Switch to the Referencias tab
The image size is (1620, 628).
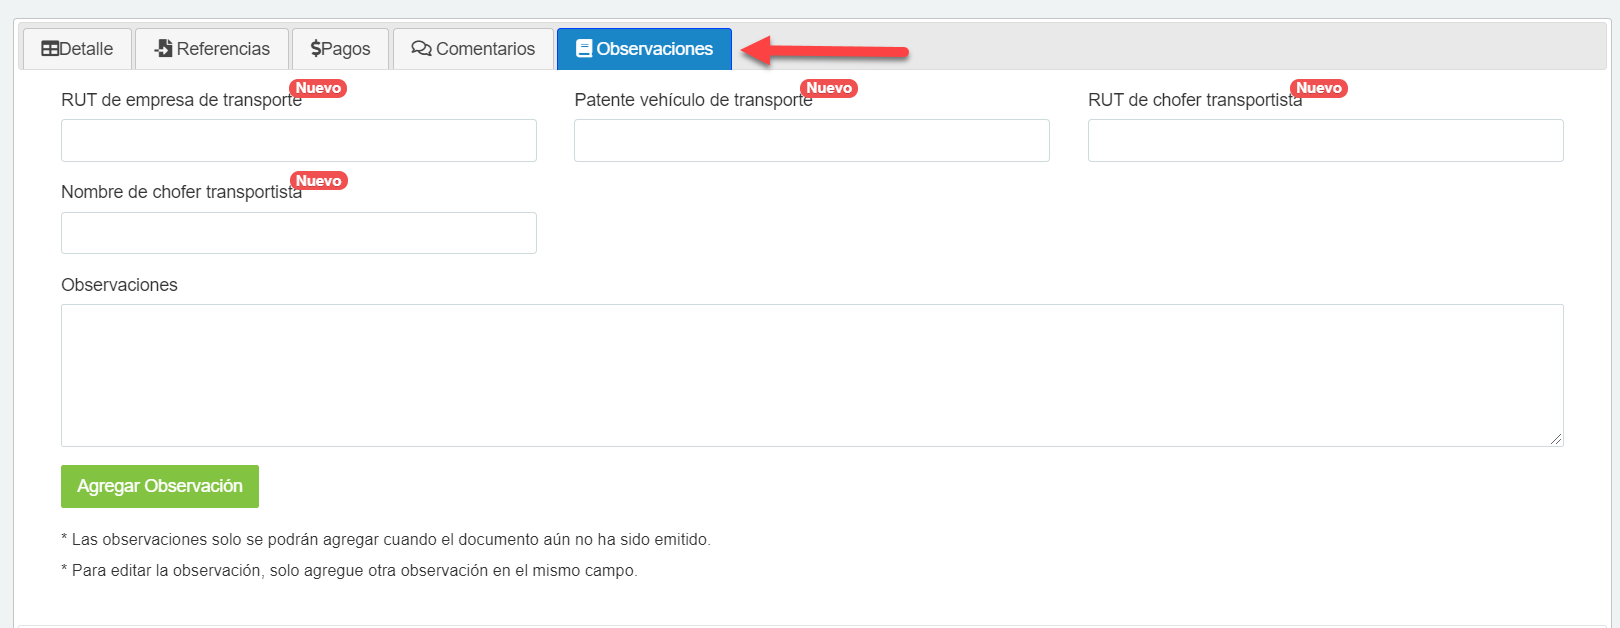pyautogui.click(x=212, y=49)
